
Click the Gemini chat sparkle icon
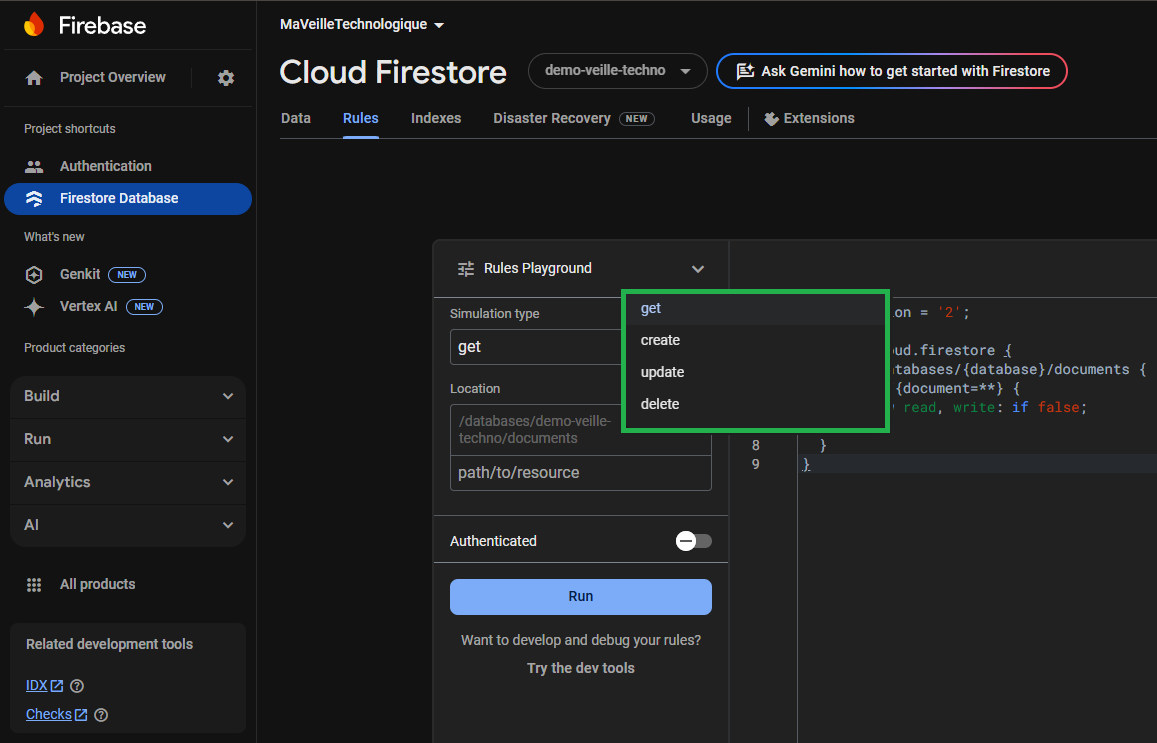(x=745, y=71)
